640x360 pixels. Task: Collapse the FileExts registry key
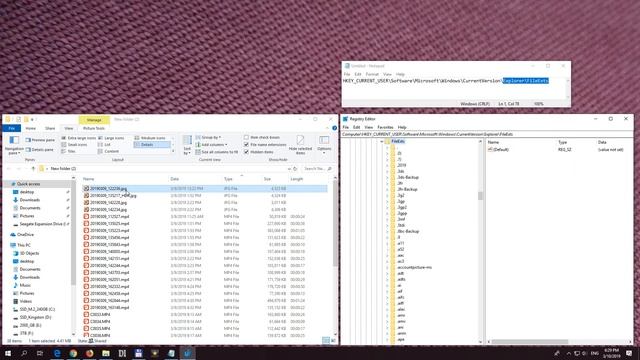pos(382,141)
